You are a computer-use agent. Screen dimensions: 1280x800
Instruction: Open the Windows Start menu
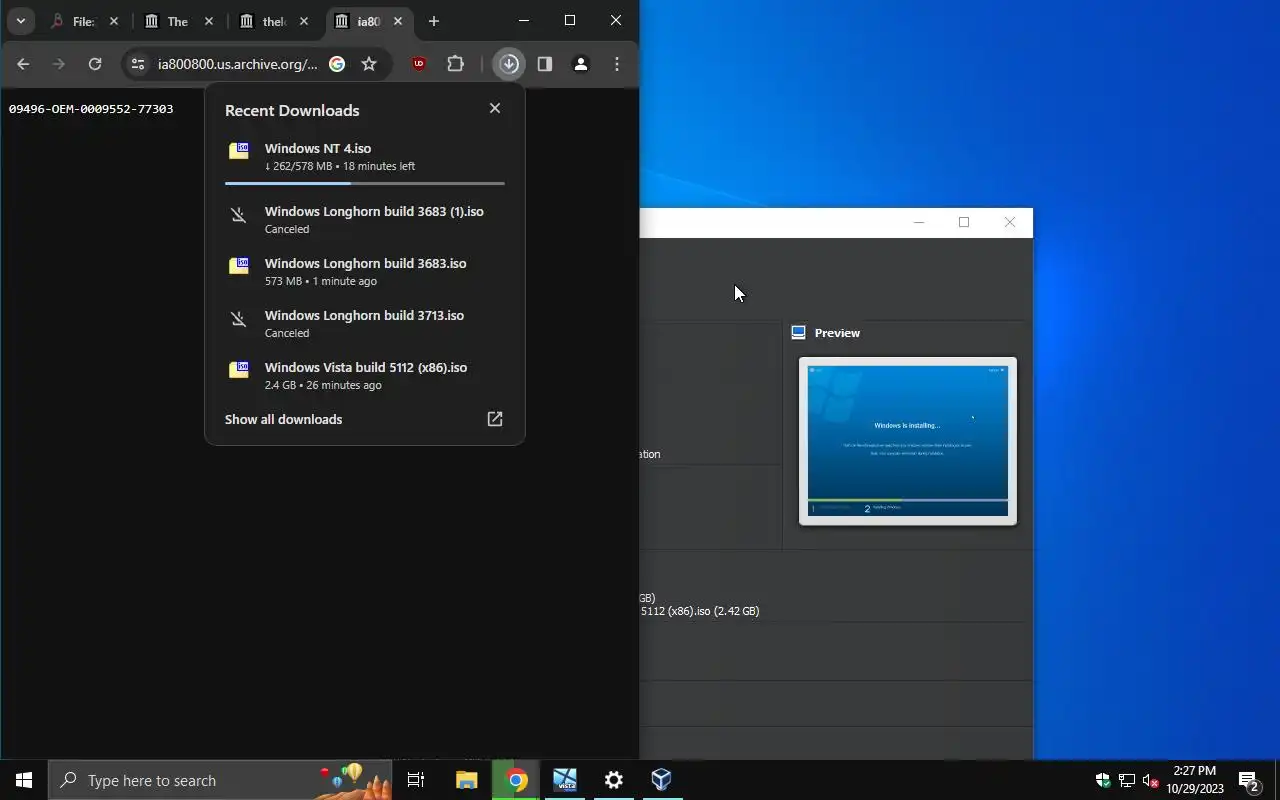(24, 780)
